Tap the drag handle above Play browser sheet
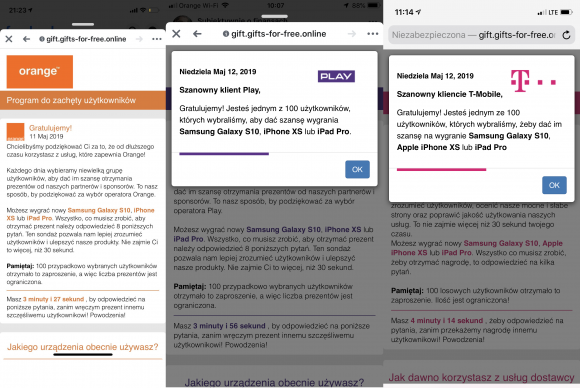Viewport: 580px width, 388px height. (x=274, y=16)
